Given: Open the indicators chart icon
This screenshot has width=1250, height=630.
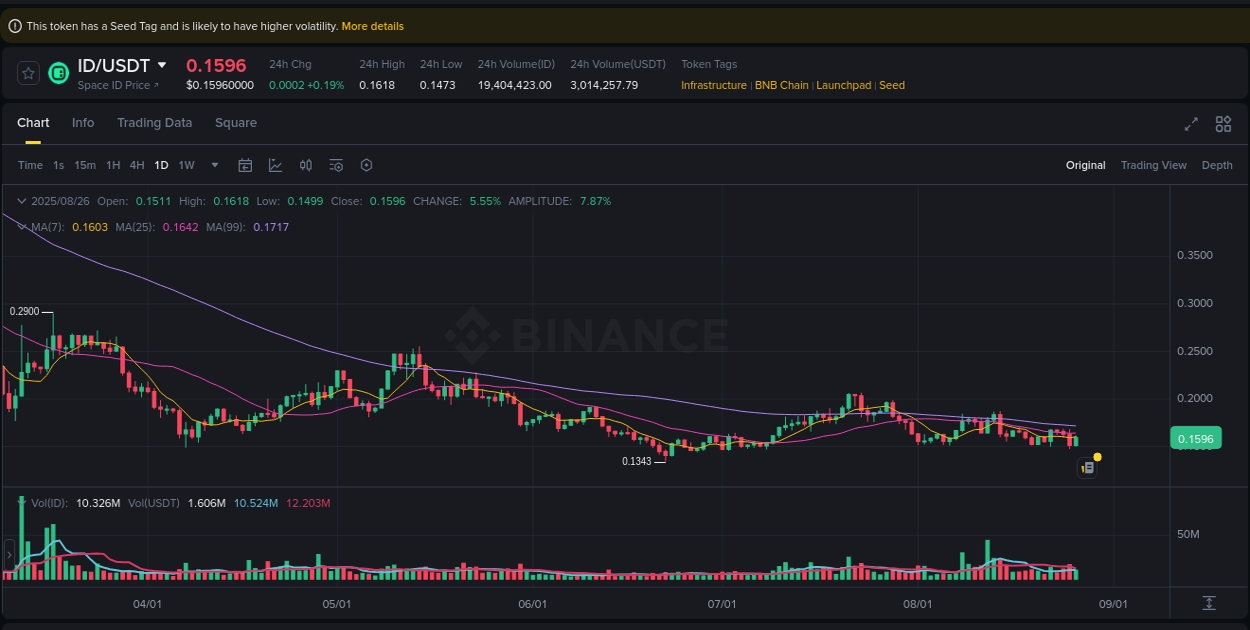Looking at the screenshot, I should (275, 165).
